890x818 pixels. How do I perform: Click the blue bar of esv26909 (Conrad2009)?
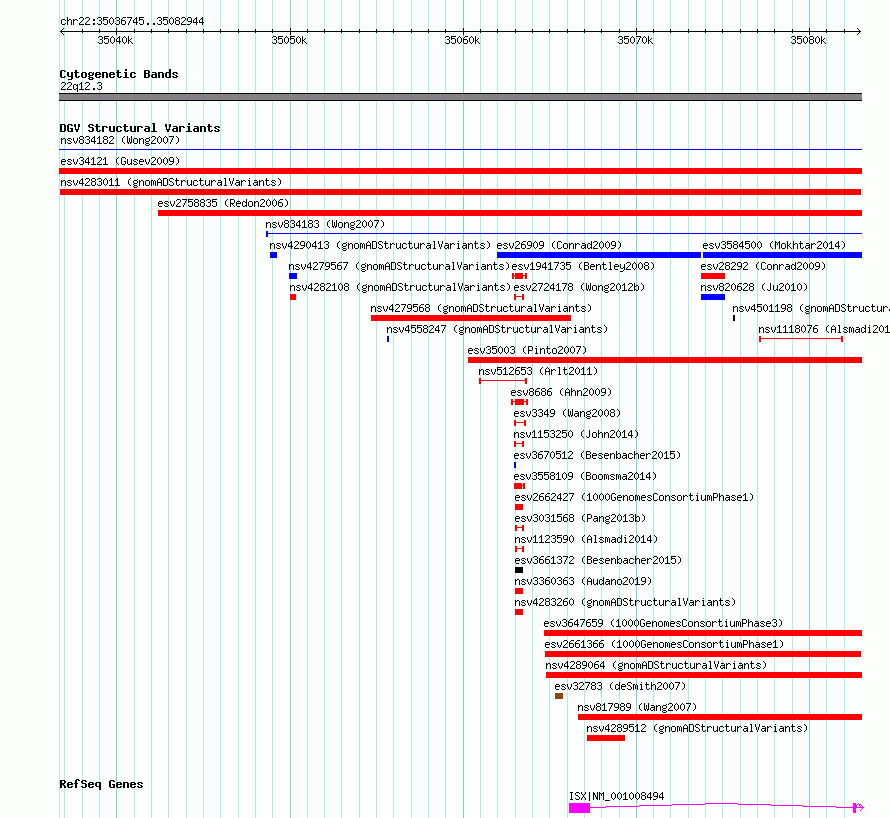pyautogui.click(x=599, y=255)
